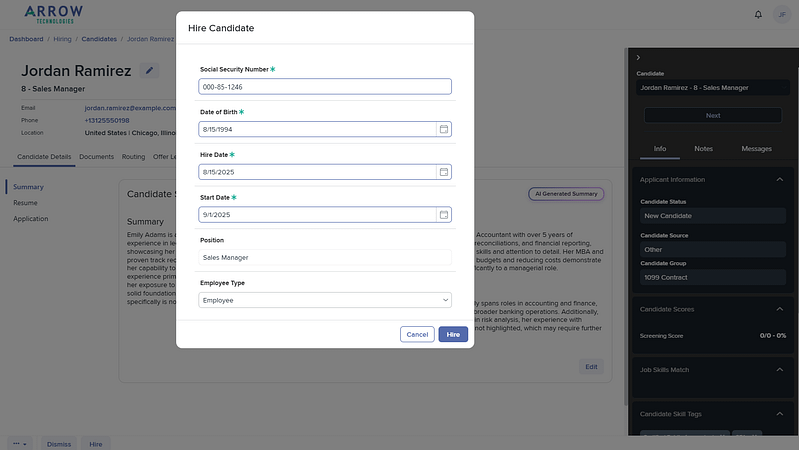Switch to the Messages tab
This screenshot has width=799, height=450.
756,149
